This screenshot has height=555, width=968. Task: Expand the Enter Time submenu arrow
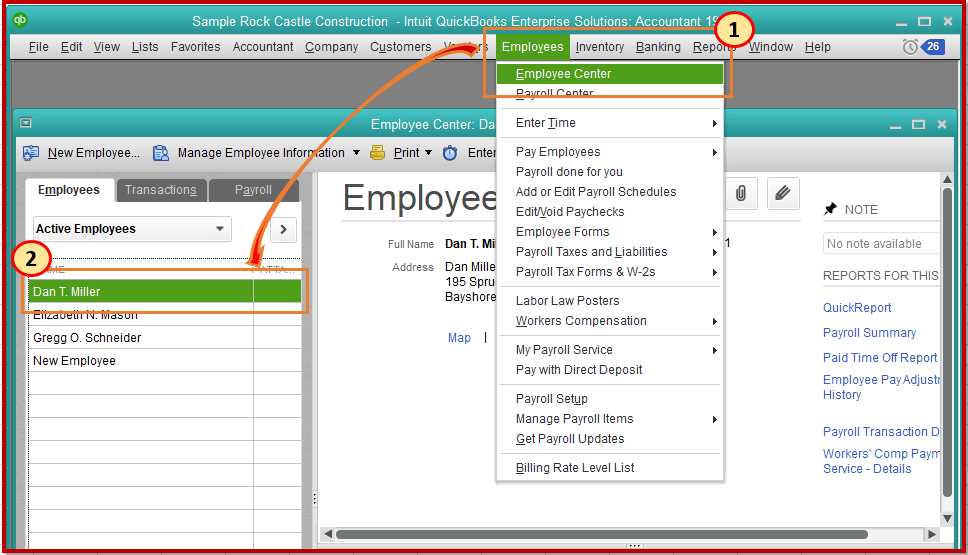pos(714,123)
